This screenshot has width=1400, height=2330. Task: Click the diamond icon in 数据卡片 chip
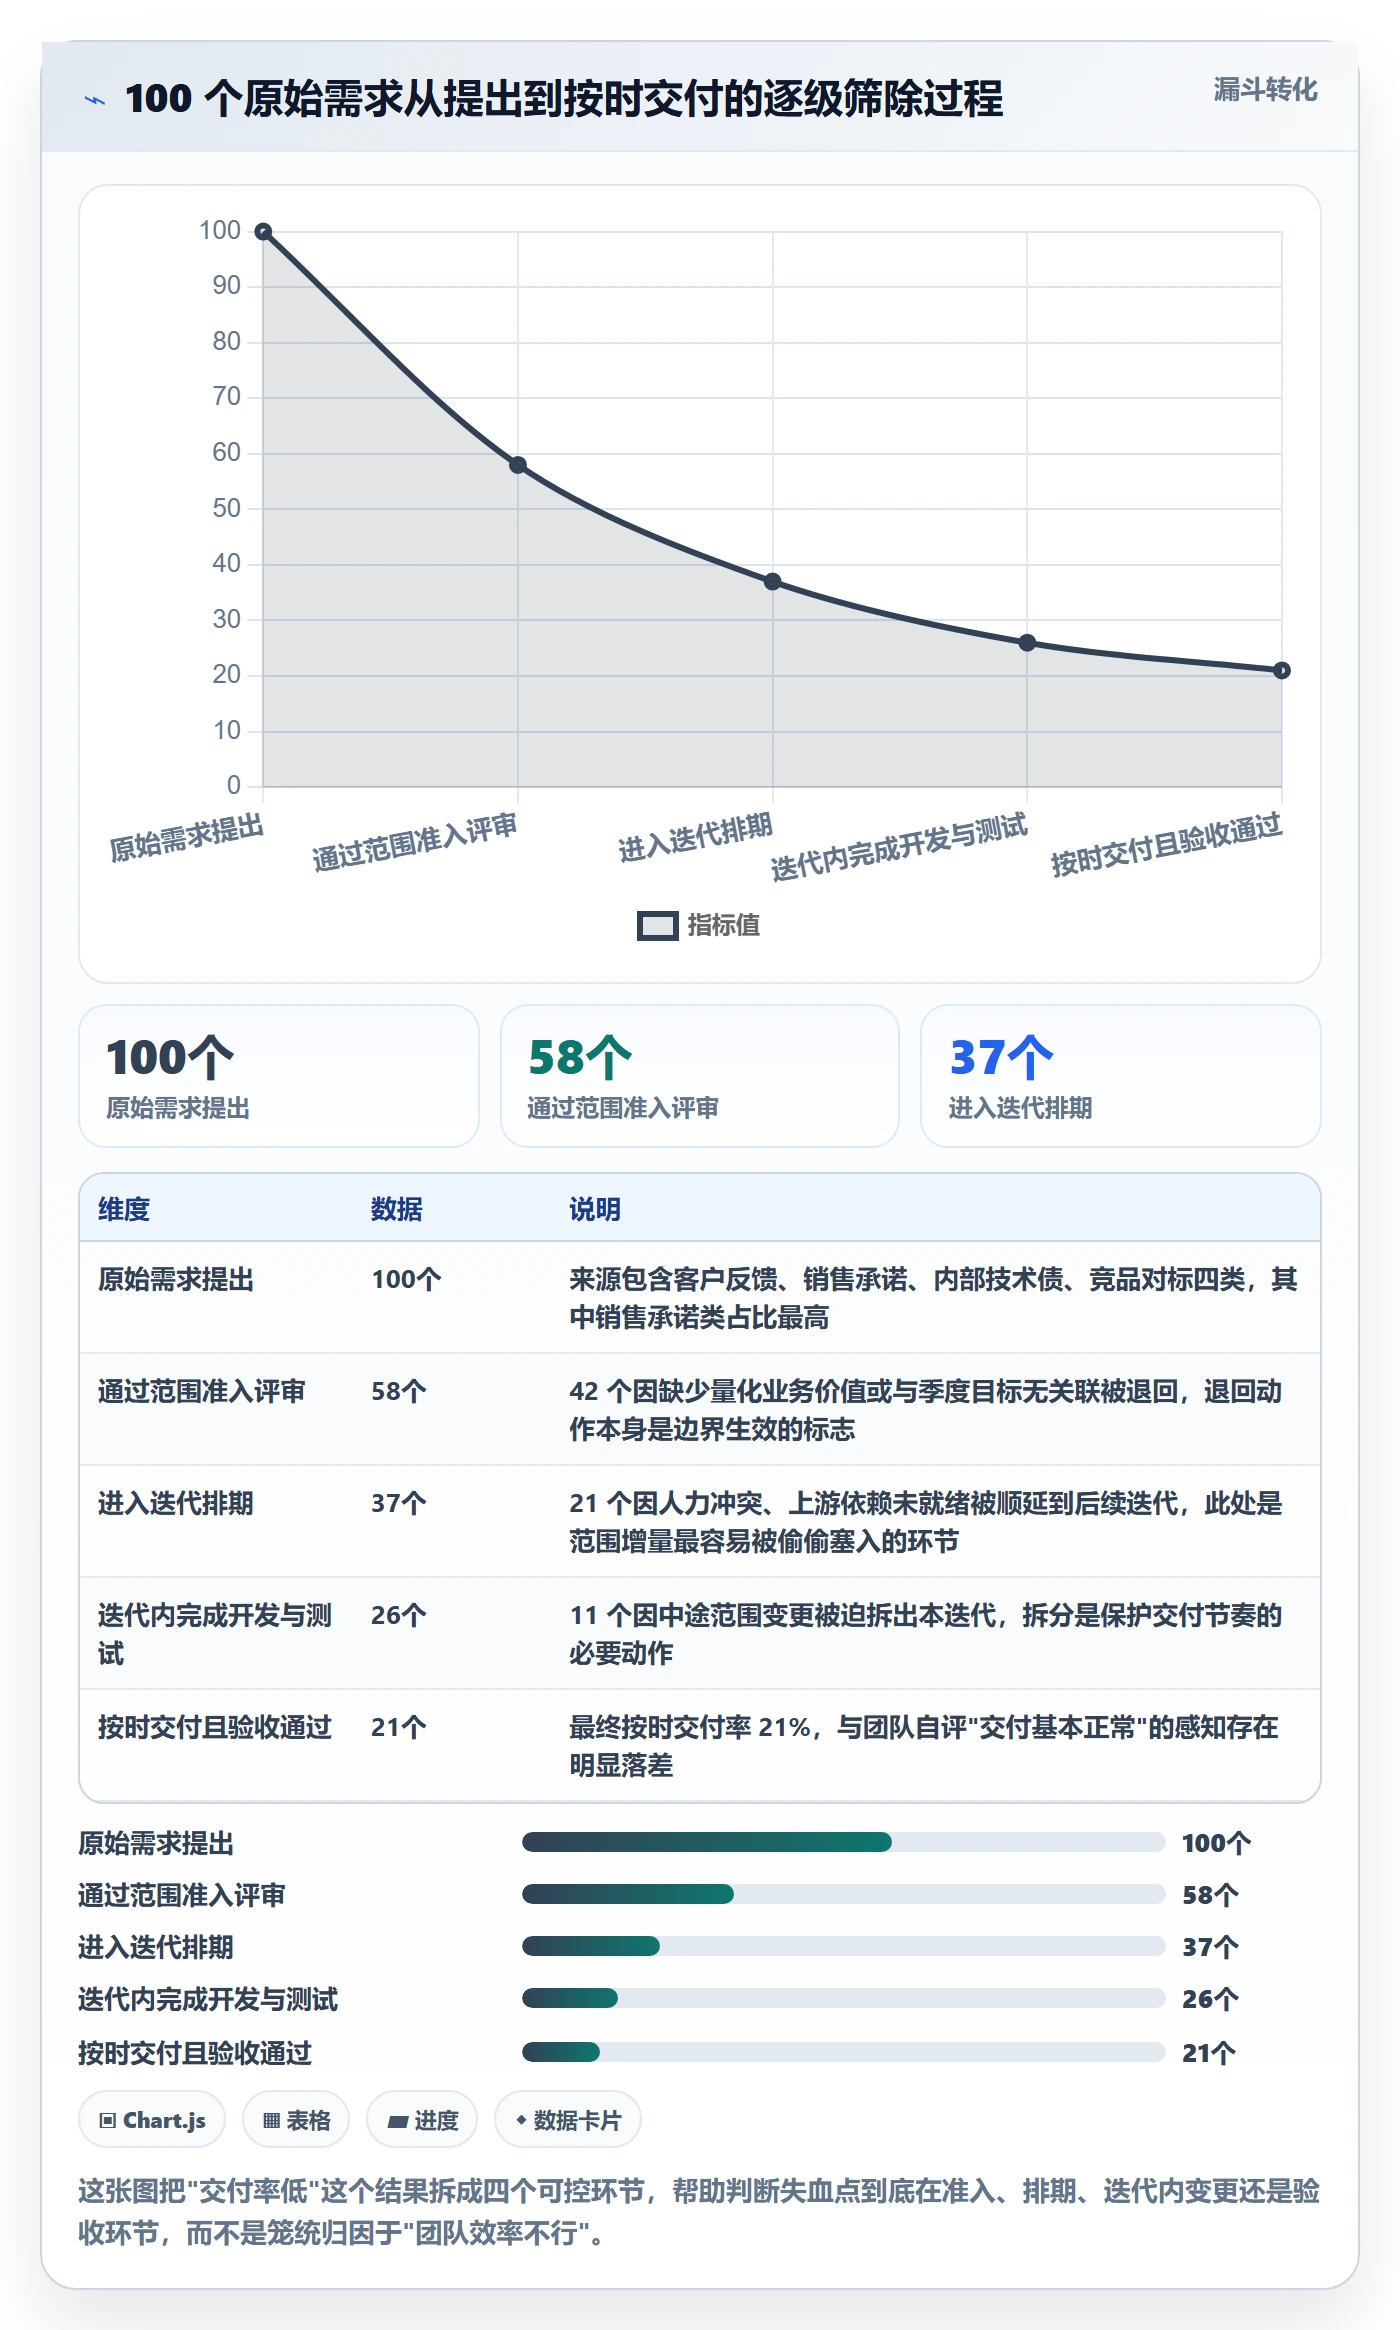click(x=521, y=2120)
